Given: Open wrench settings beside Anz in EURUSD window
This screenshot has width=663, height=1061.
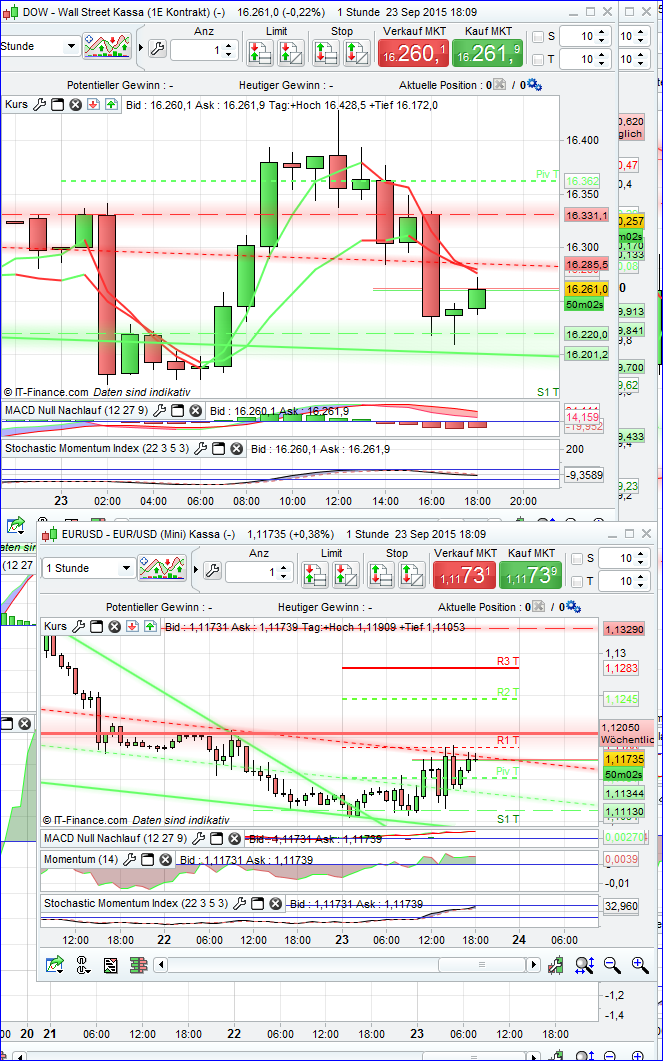Looking at the screenshot, I should 212,570.
